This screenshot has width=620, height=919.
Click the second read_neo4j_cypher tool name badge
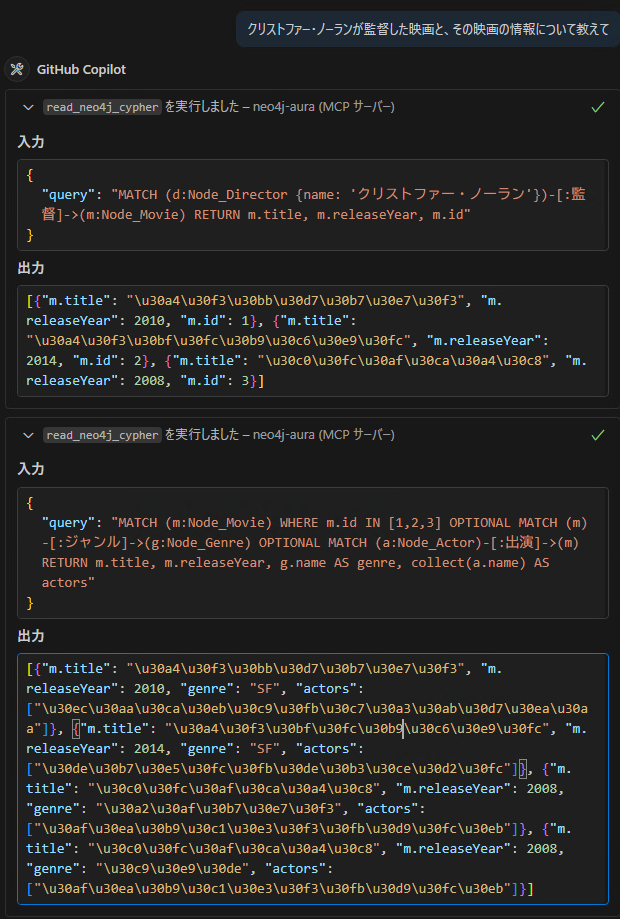tap(103, 435)
